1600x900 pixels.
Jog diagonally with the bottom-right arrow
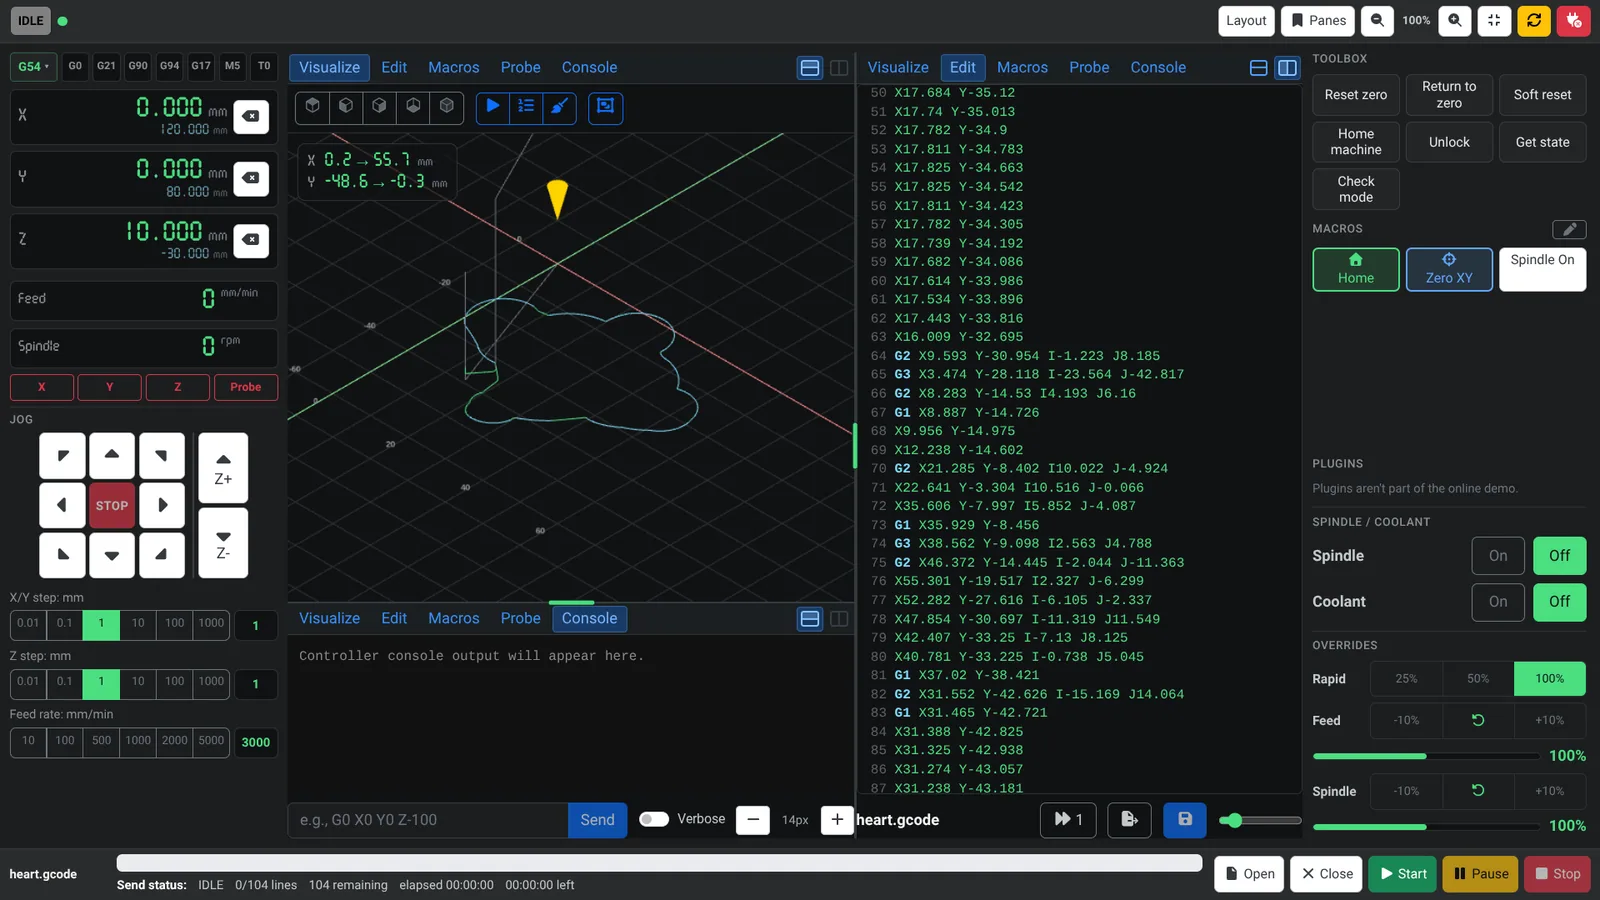coord(162,555)
